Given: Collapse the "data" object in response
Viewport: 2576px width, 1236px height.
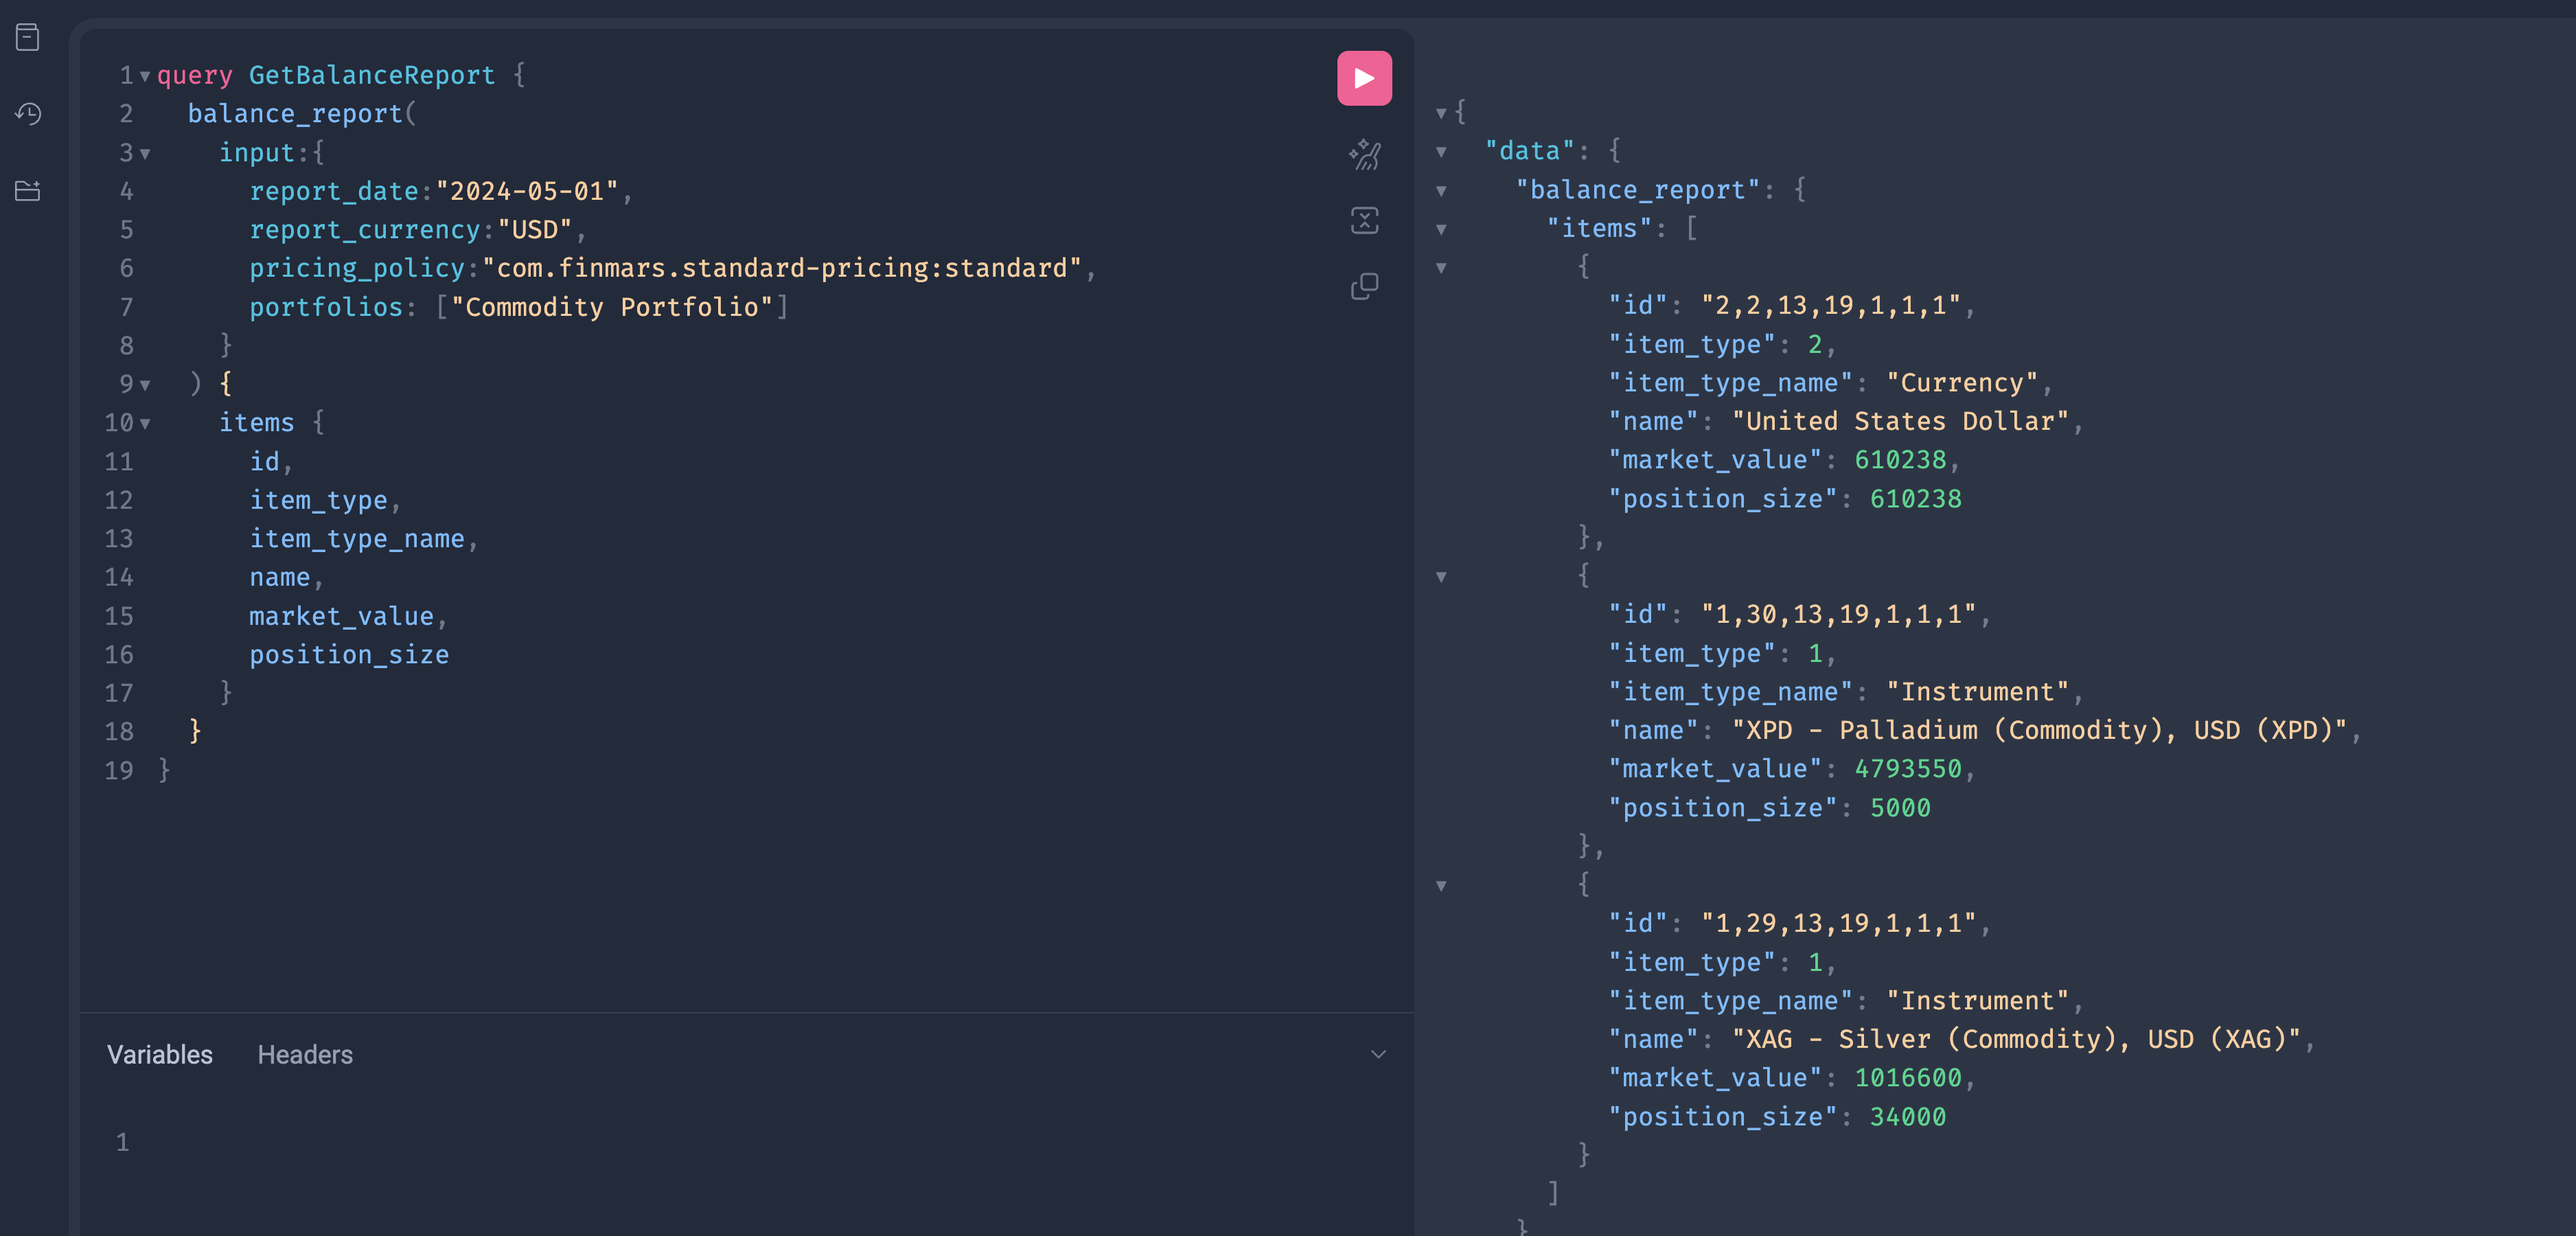Looking at the screenshot, I should [1441, 152].
